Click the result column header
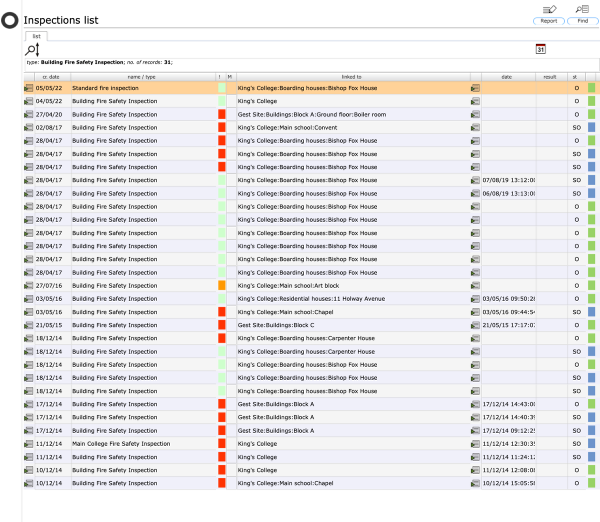 550,76
